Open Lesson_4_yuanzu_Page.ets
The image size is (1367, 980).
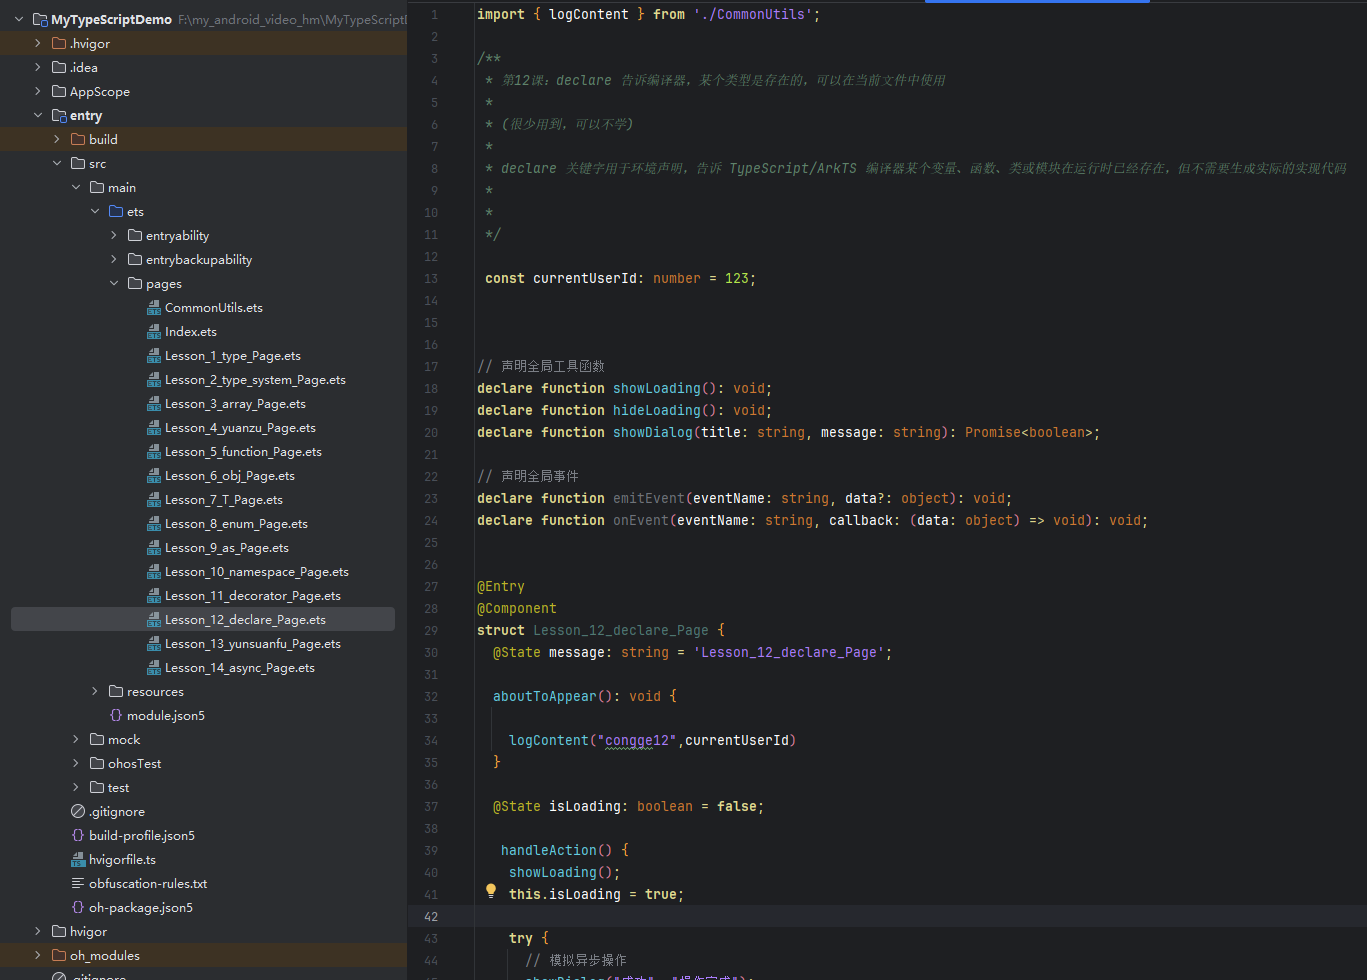click(x=240, y=428)
